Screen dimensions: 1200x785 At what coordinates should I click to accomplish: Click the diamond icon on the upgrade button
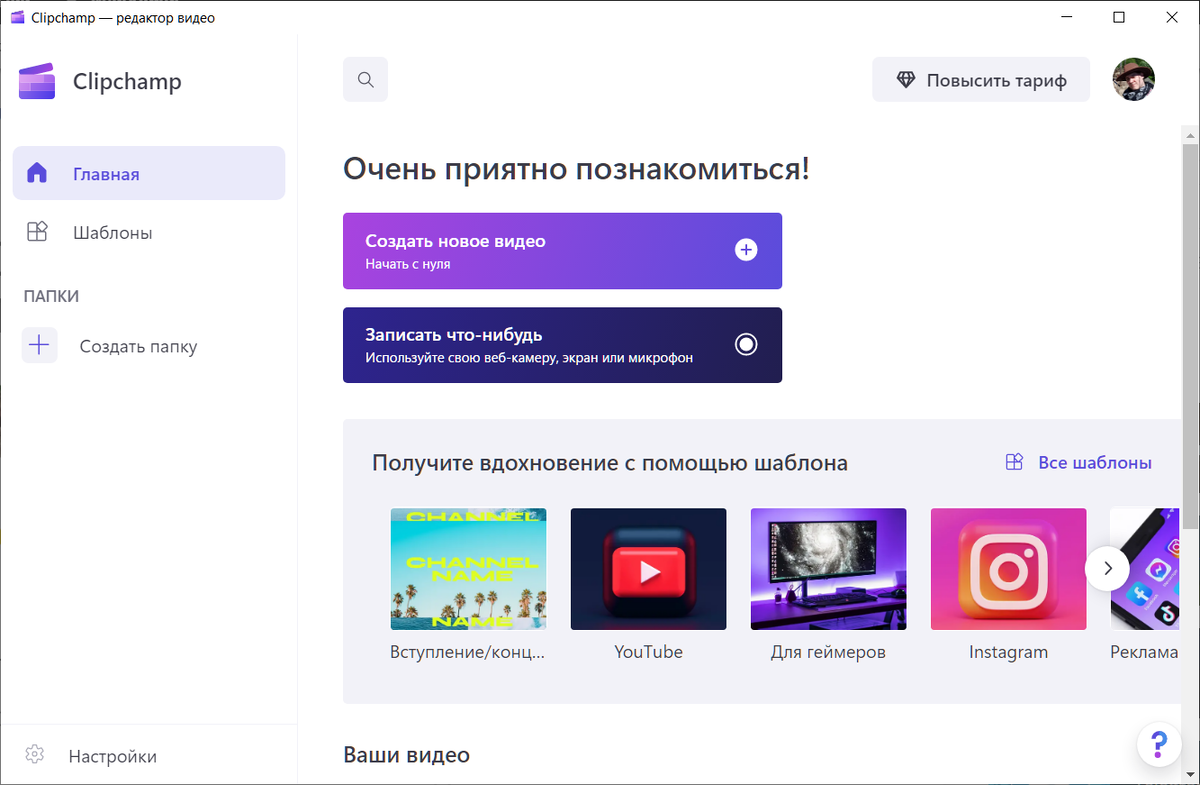907,79
